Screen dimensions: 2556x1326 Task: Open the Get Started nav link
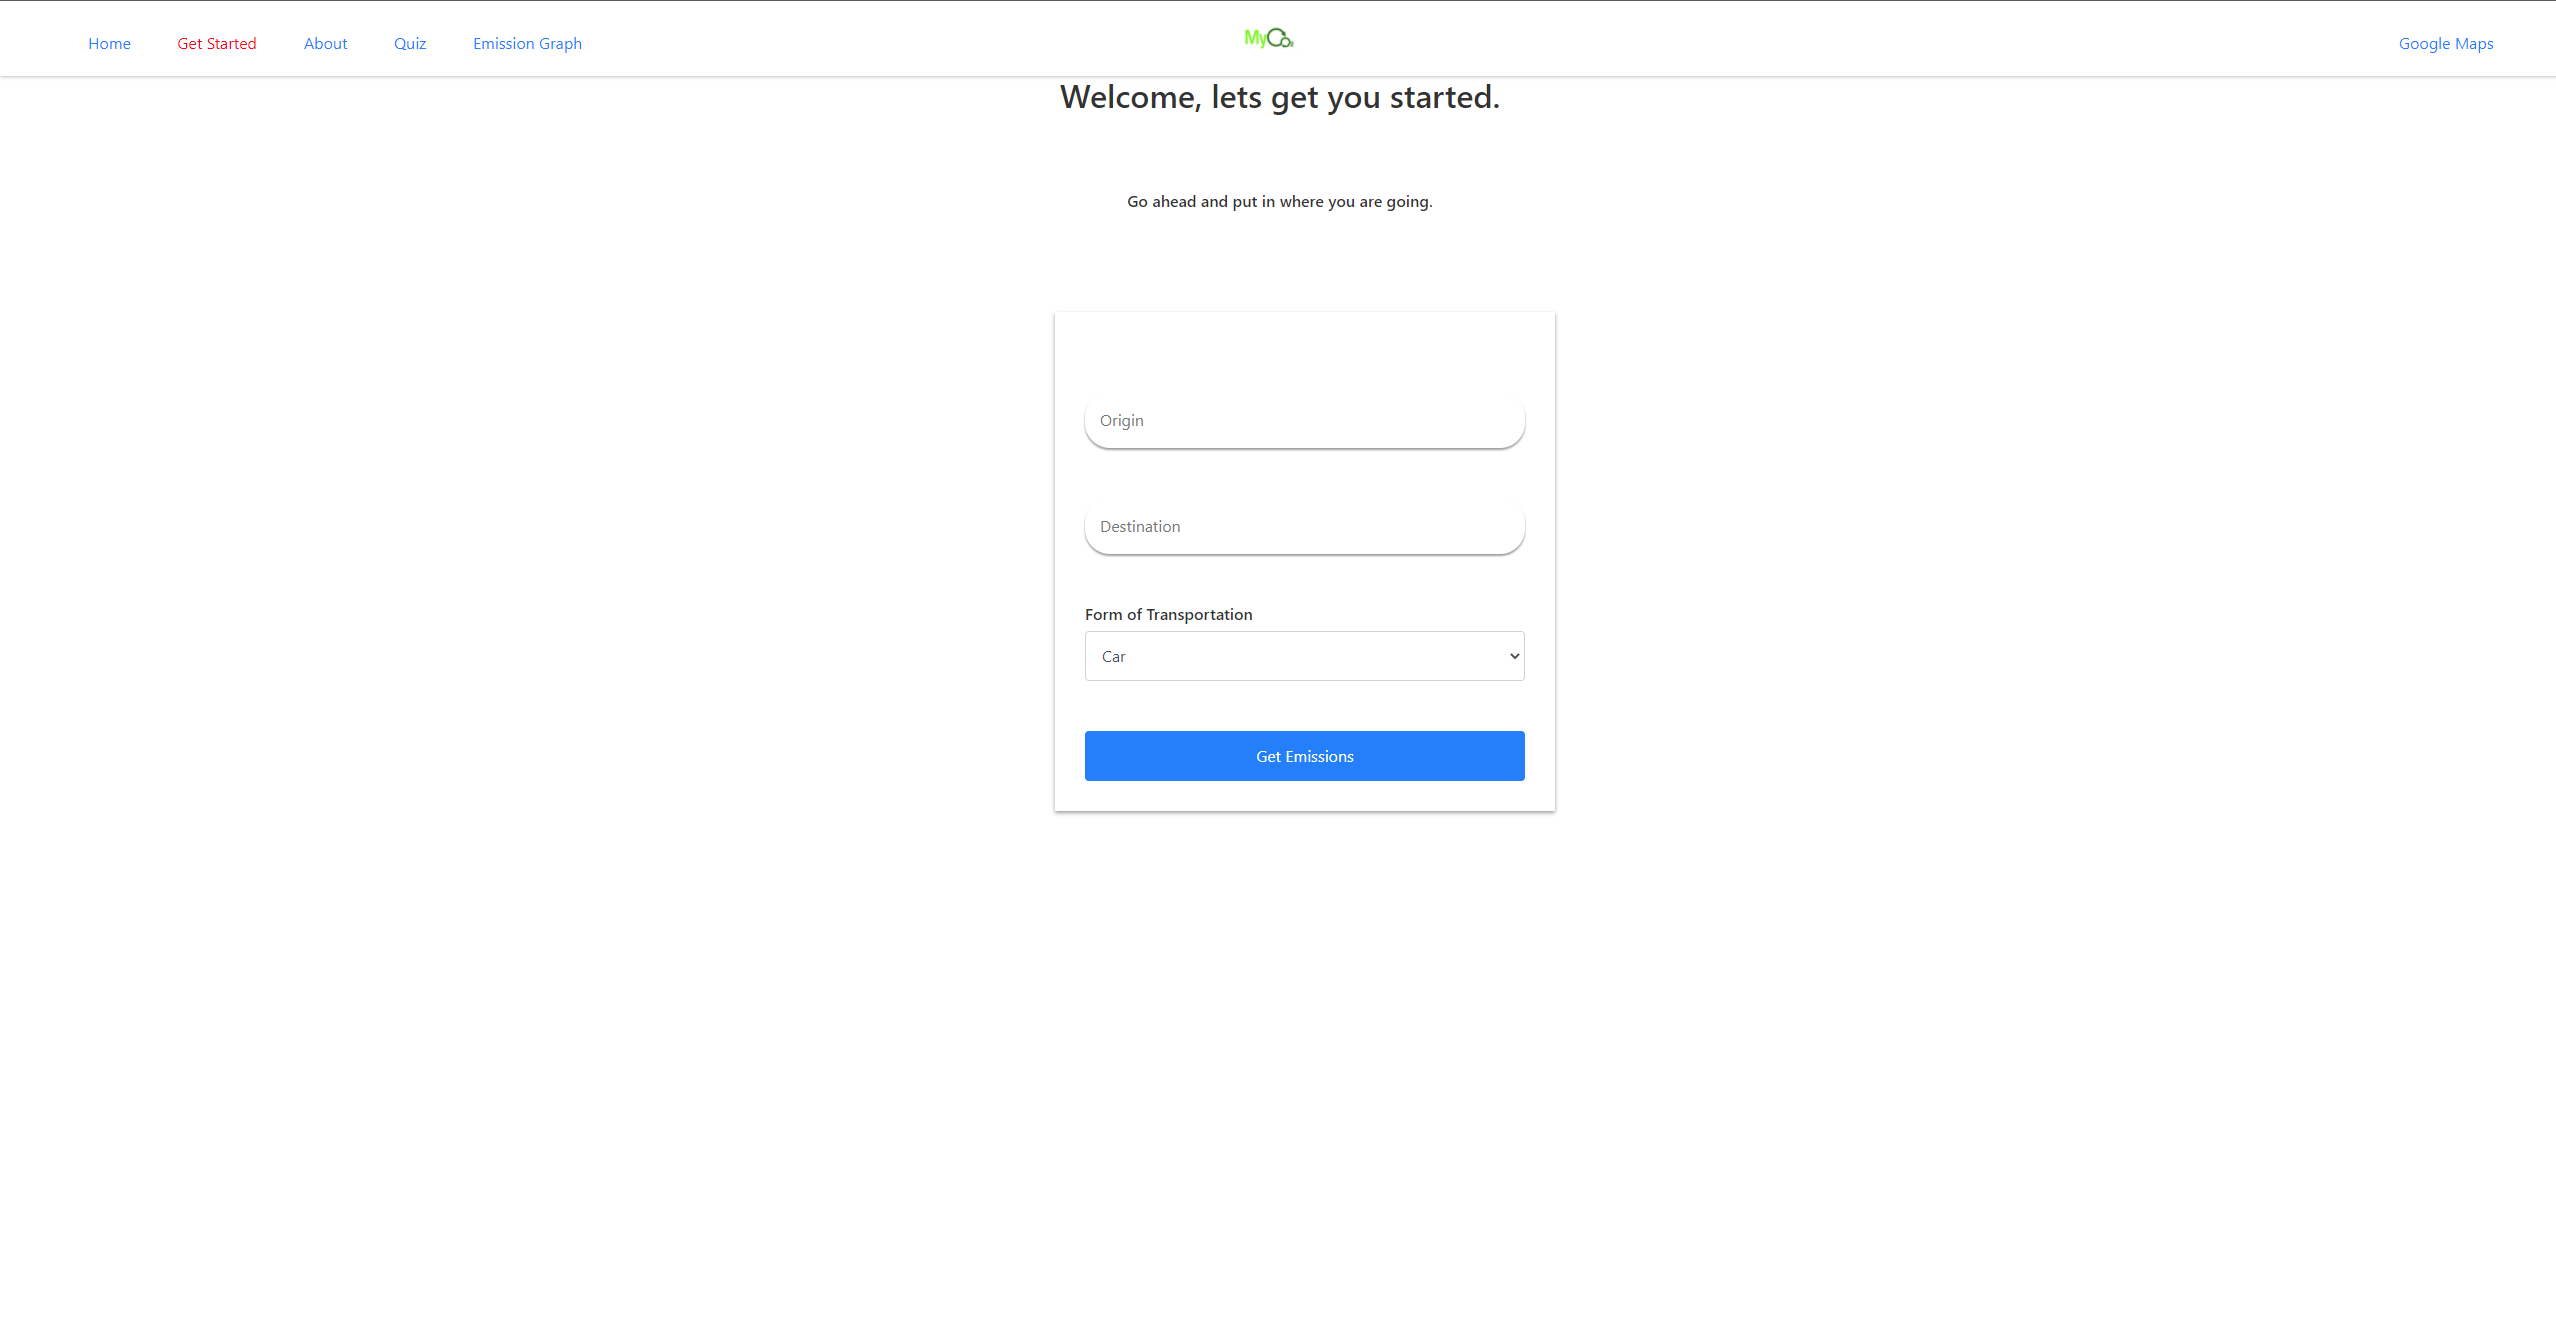pyautogui.click(x=217, y=43)
